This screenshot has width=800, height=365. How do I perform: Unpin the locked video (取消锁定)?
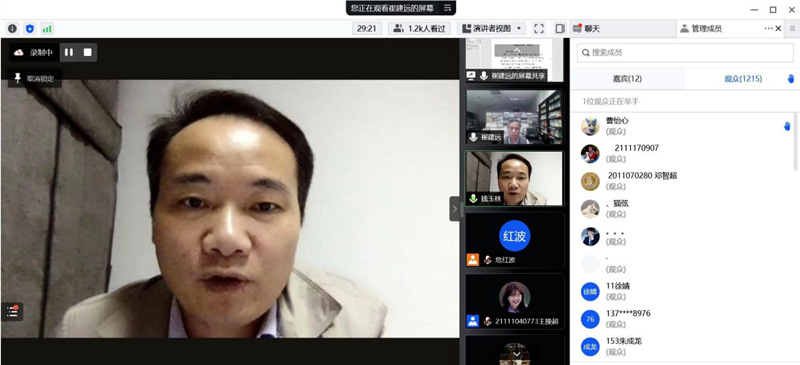click(35, 79)
